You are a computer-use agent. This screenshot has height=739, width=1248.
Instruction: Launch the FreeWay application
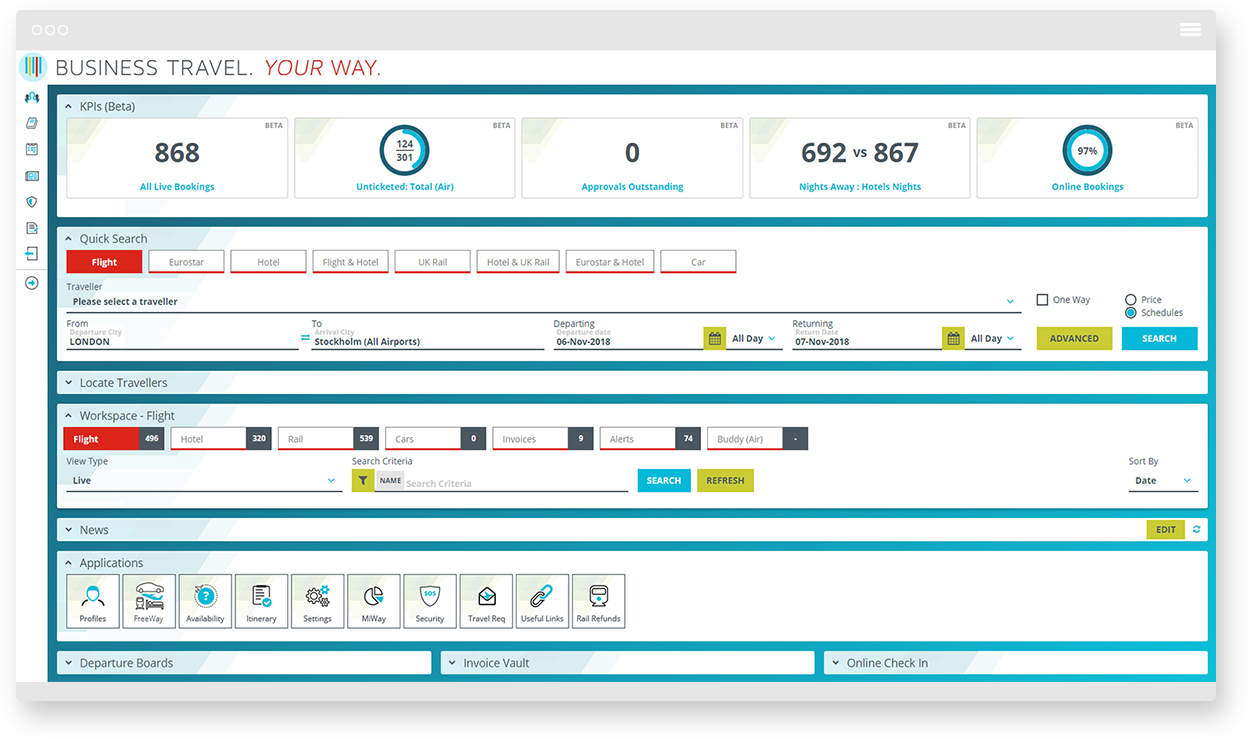click(x=149, y=600)
